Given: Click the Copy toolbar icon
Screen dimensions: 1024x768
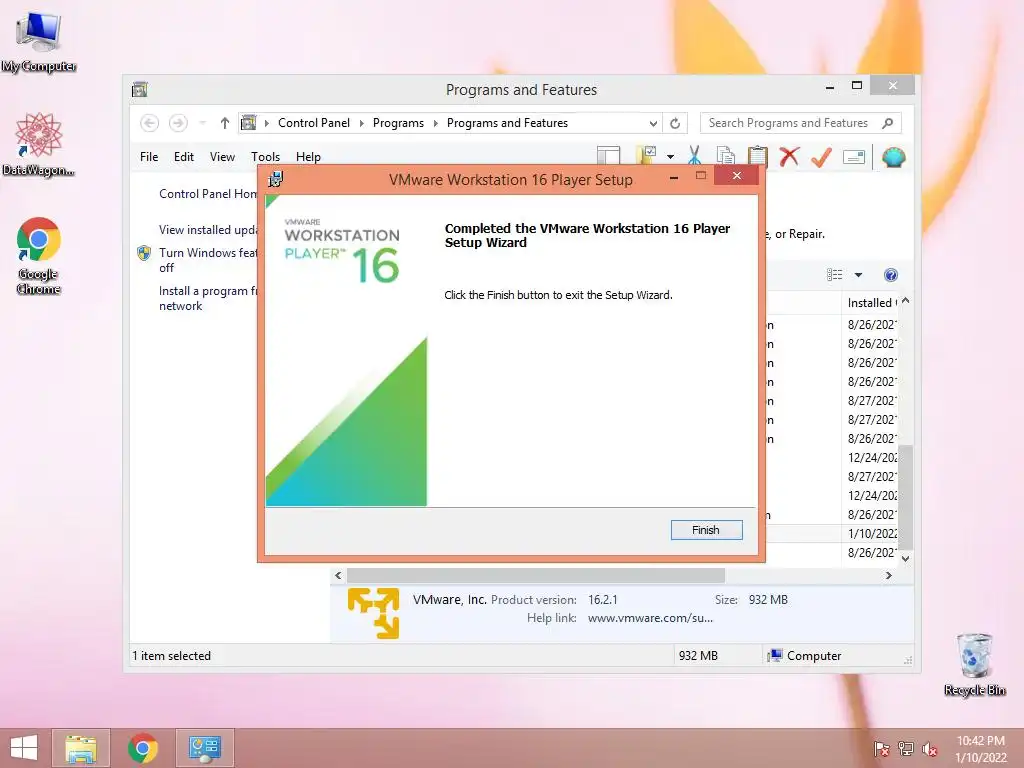Looking at the screenshot, I should pyautogui.click(x=726, y=156).
